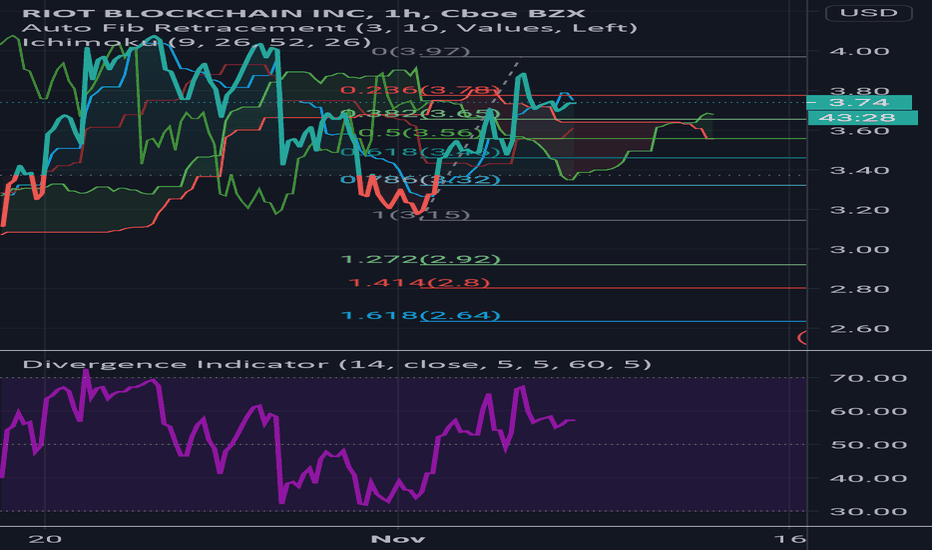932x550 pixels.
Task: Click the USD currency button
Action: pyautogui.click(x=868, y=12)
